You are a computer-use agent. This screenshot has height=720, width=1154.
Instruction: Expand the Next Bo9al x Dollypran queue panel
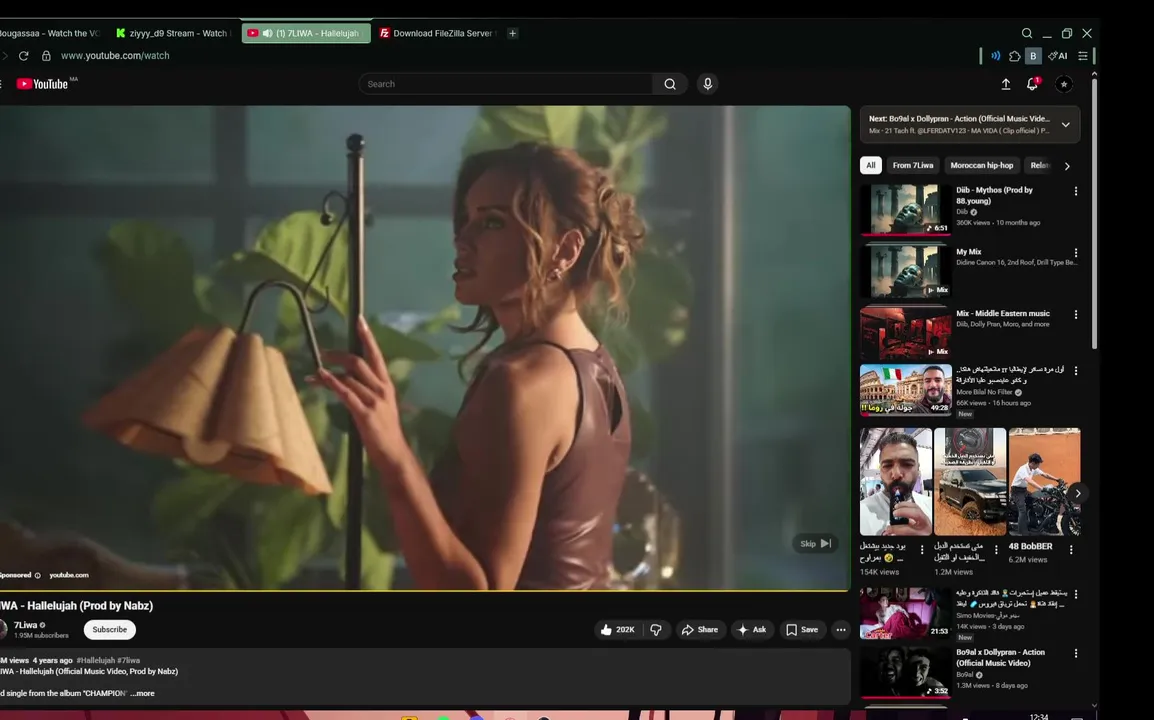(1065, 124)
